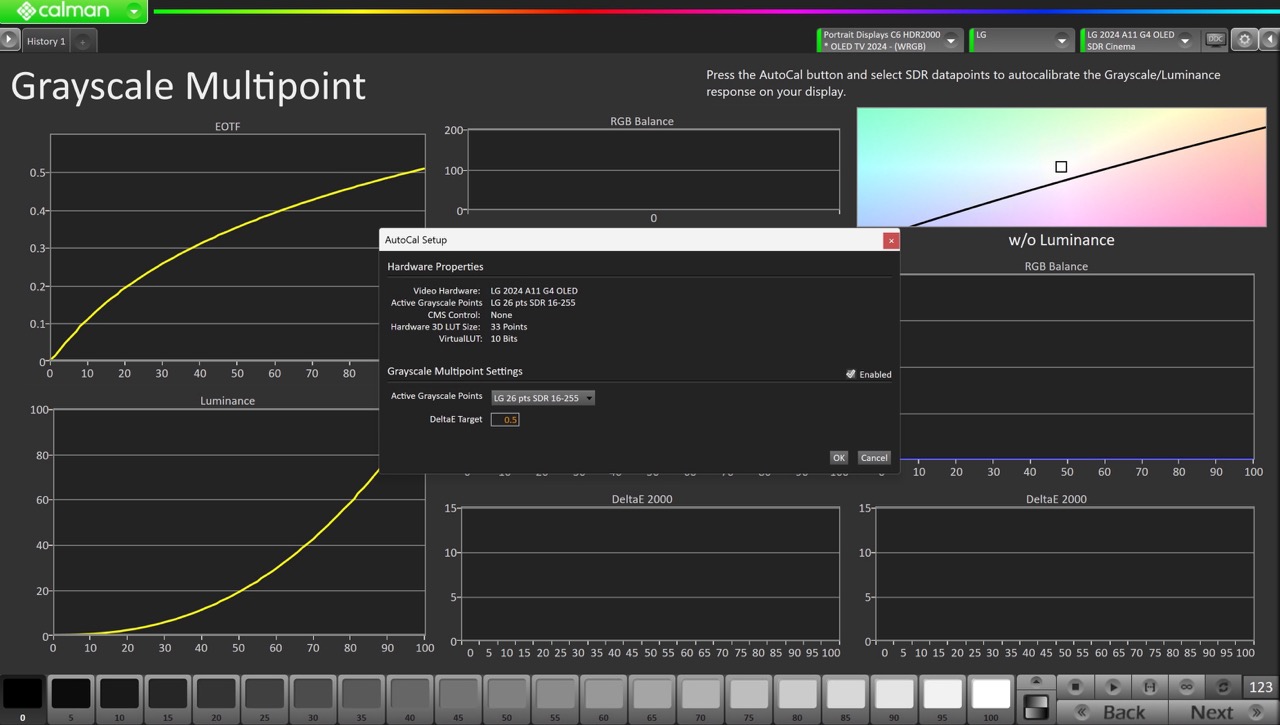
Task: Select the 10 percent gray swatch
Action: click(119, 697)
